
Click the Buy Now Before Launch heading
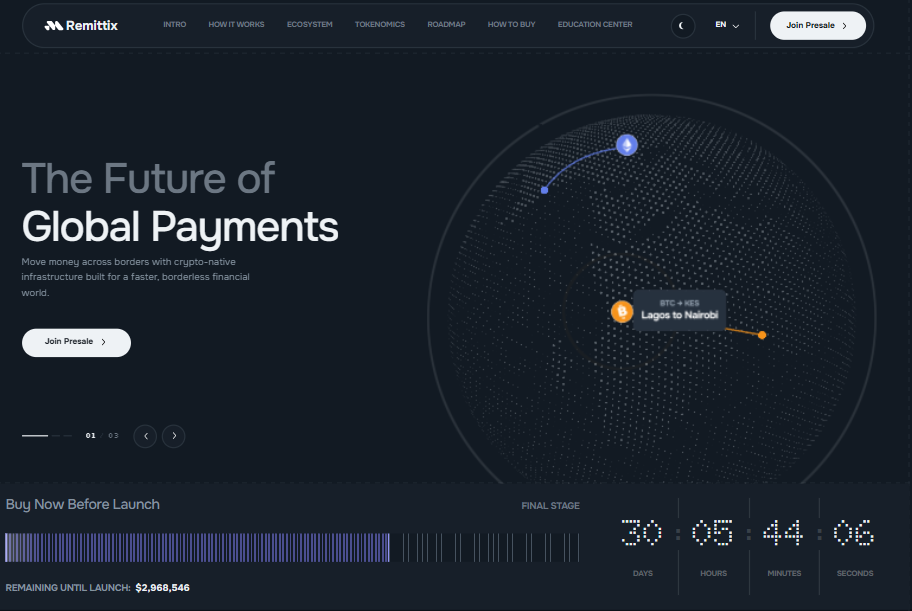click(x=83, y=505)
